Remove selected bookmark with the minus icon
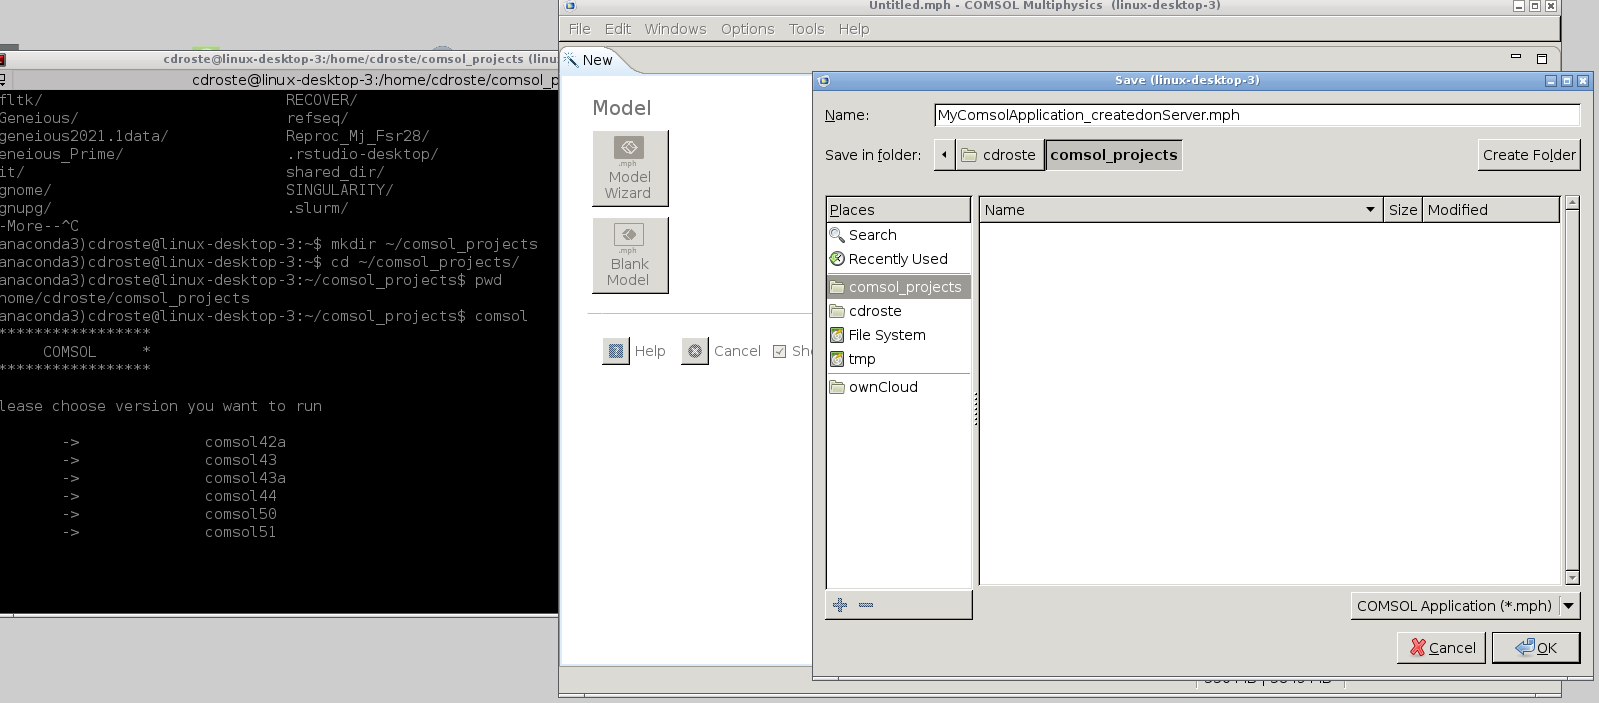The width and height of the screenshot is (1599, 703). point(866,605)
